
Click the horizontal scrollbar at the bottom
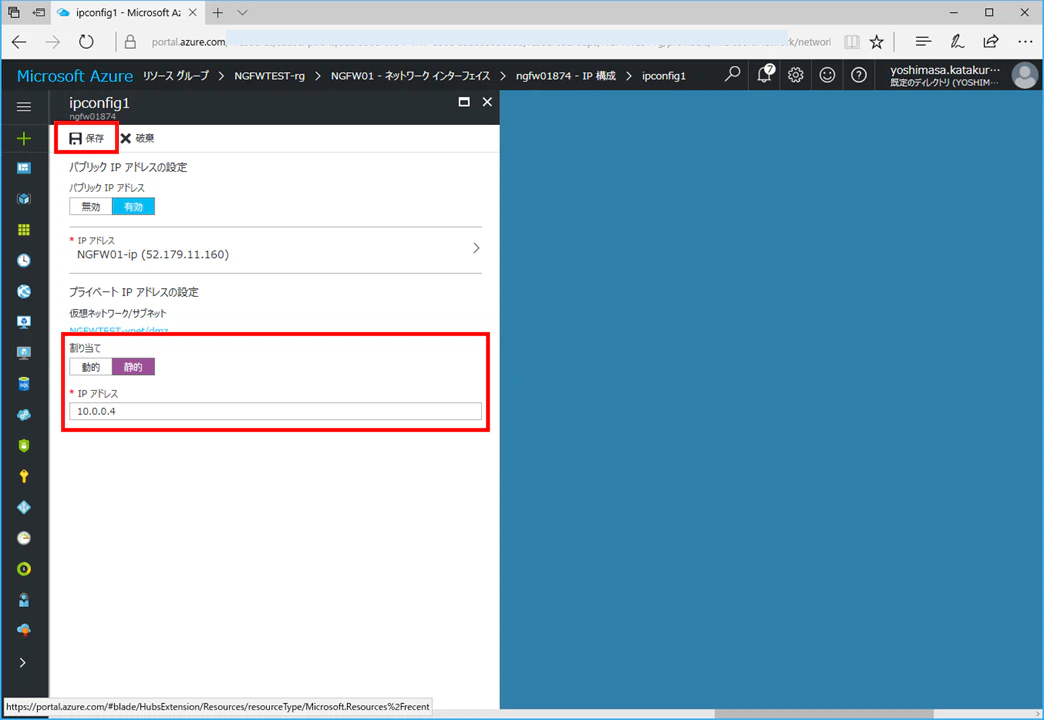pyautogui.click(x=824, y=714)
